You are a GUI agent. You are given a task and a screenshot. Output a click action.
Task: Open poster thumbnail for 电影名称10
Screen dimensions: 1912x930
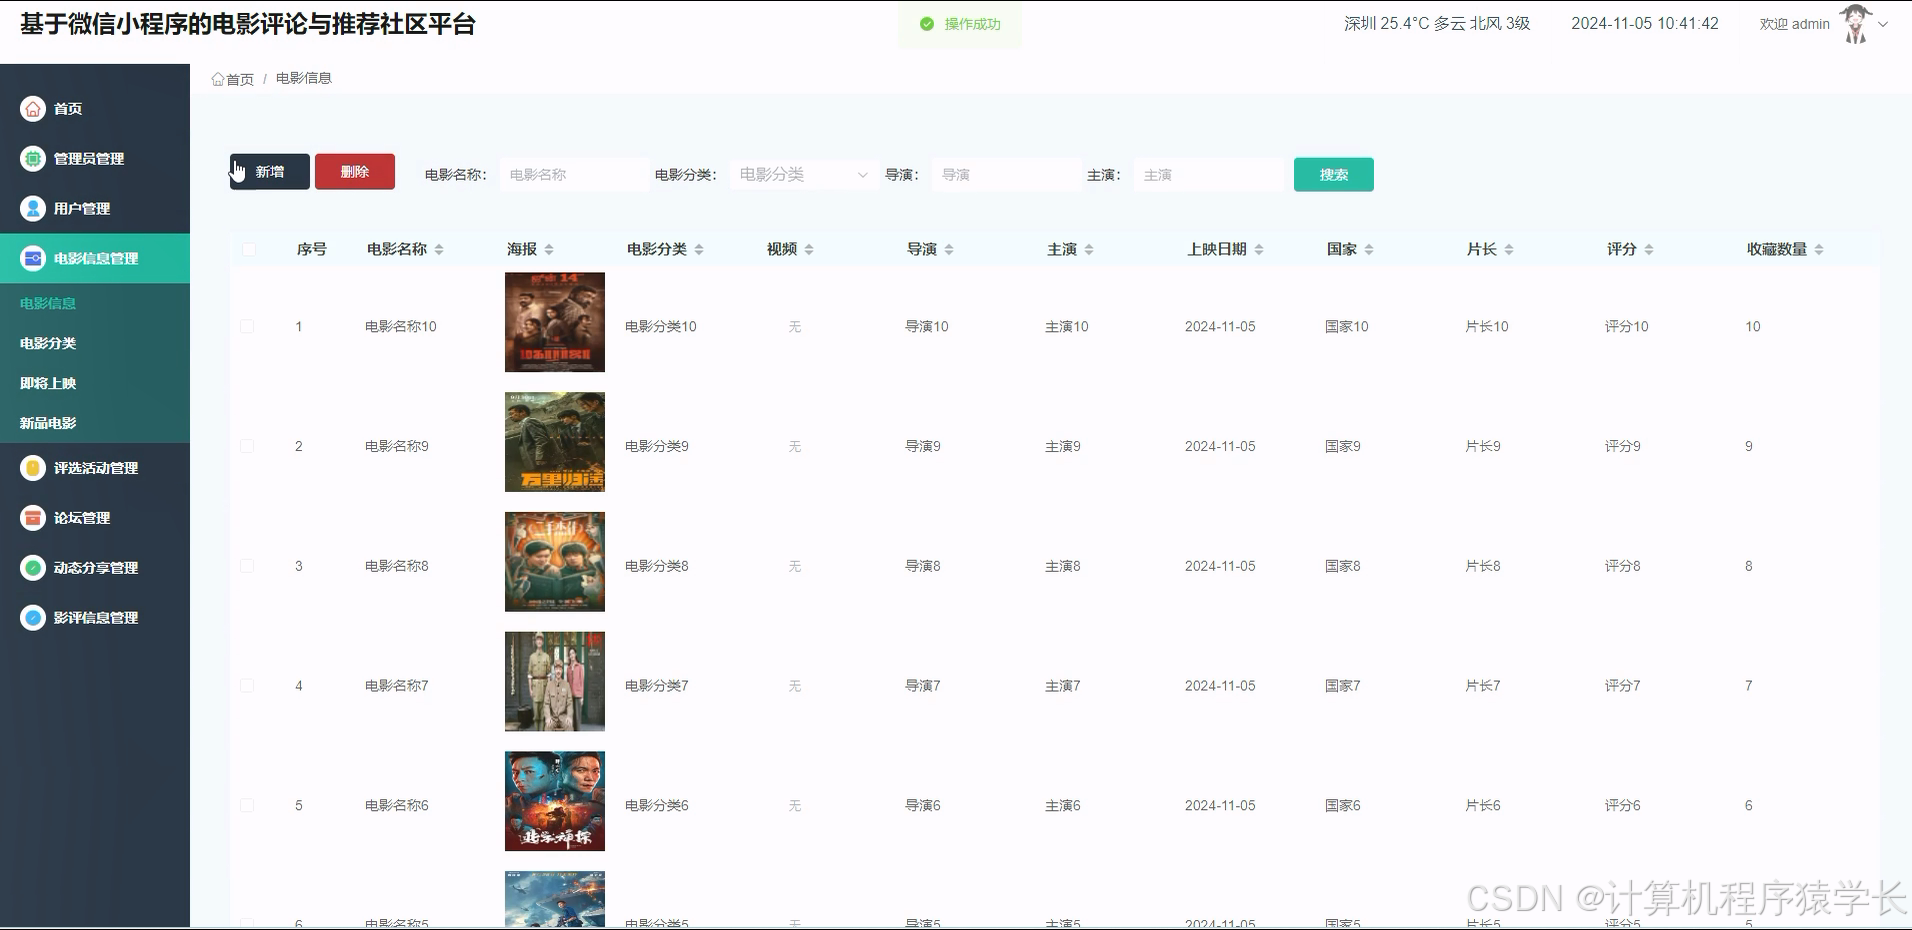tap(555, 322)
